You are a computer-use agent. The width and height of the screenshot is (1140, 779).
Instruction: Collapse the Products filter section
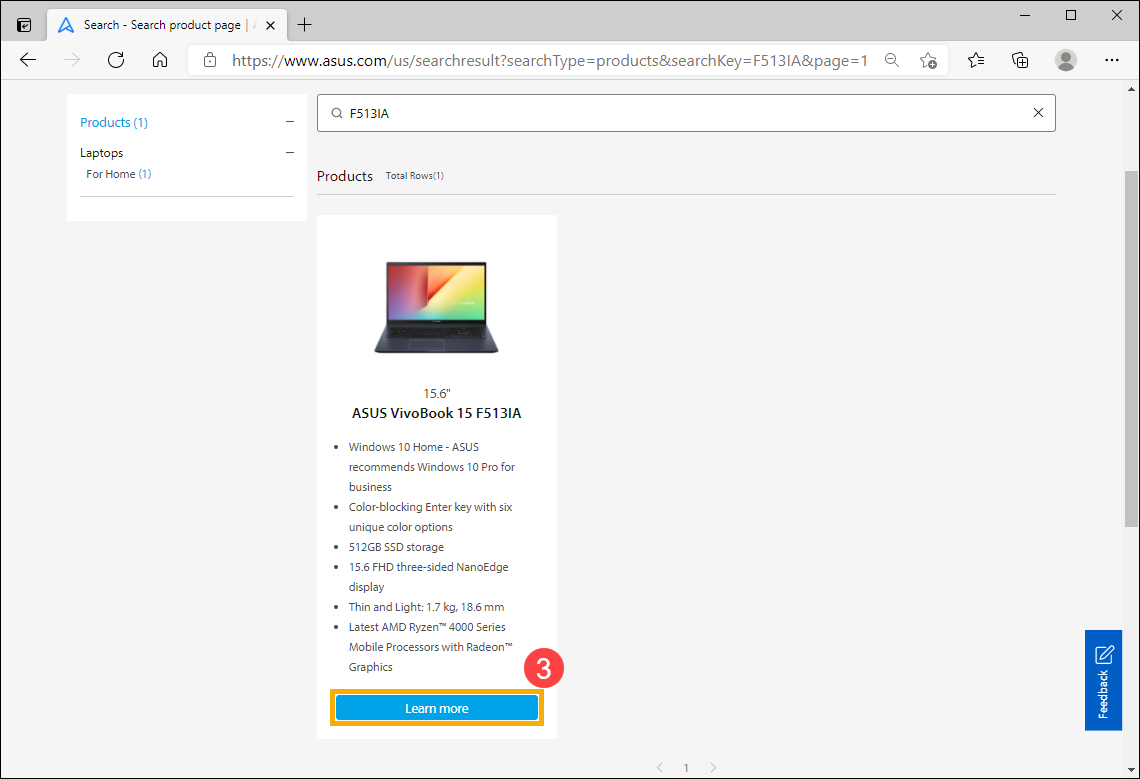289,122
